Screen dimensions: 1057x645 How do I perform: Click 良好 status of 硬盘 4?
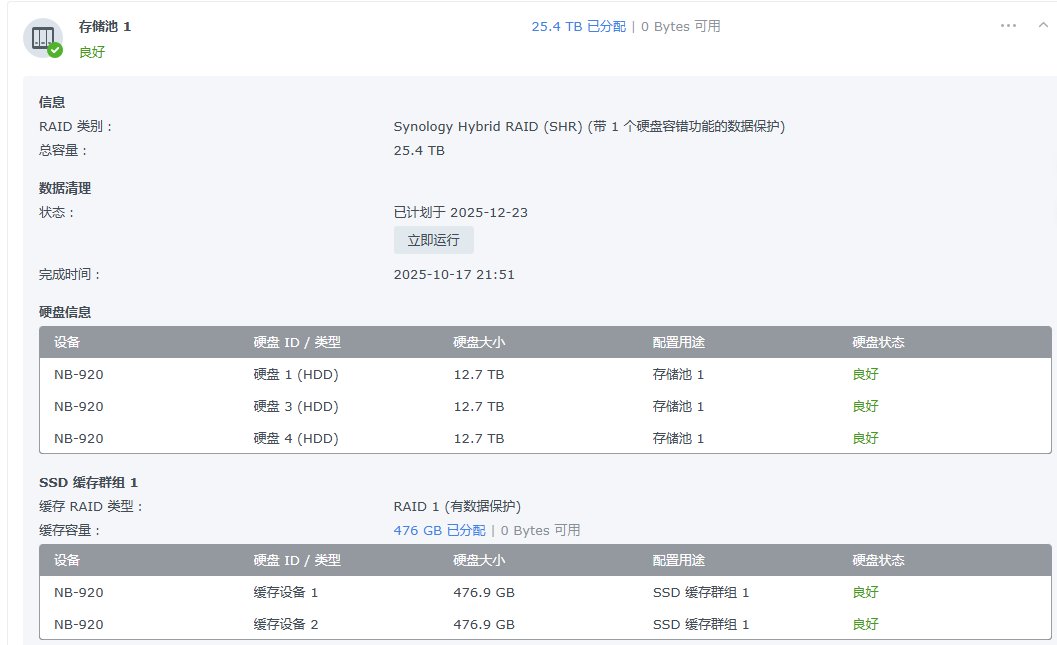pos(864,438)
